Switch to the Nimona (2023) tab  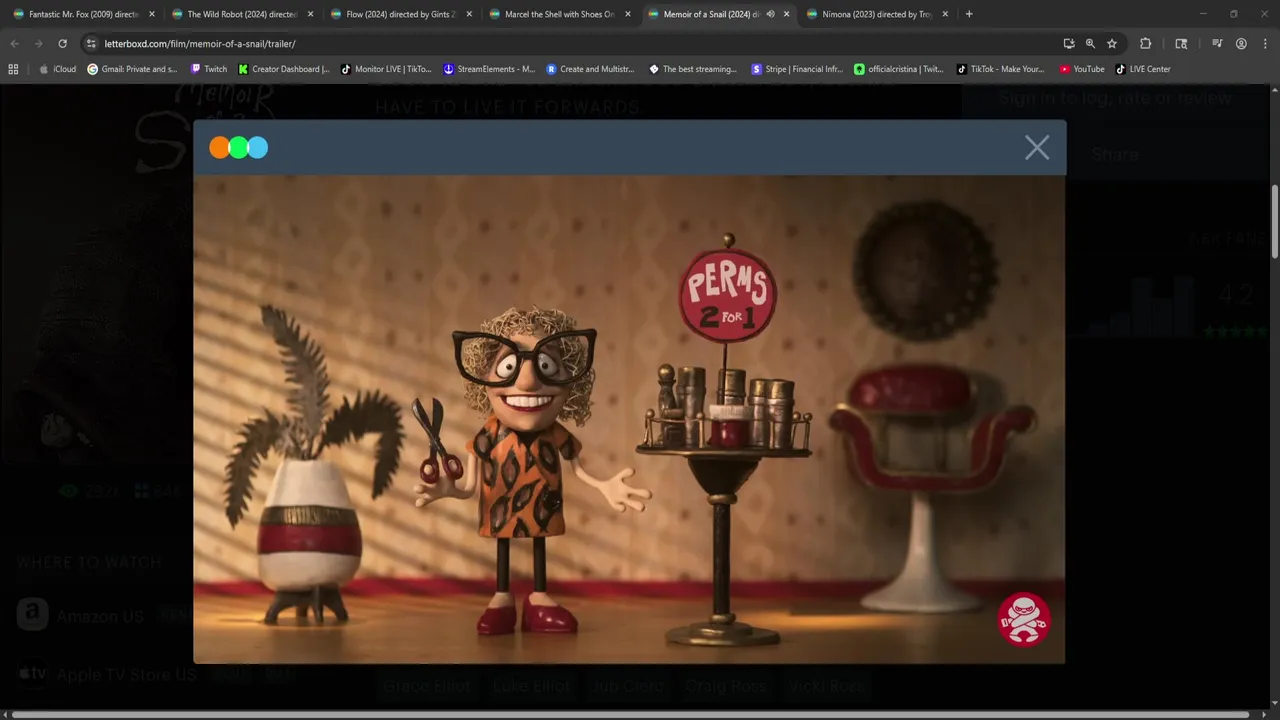coord(877,14)
